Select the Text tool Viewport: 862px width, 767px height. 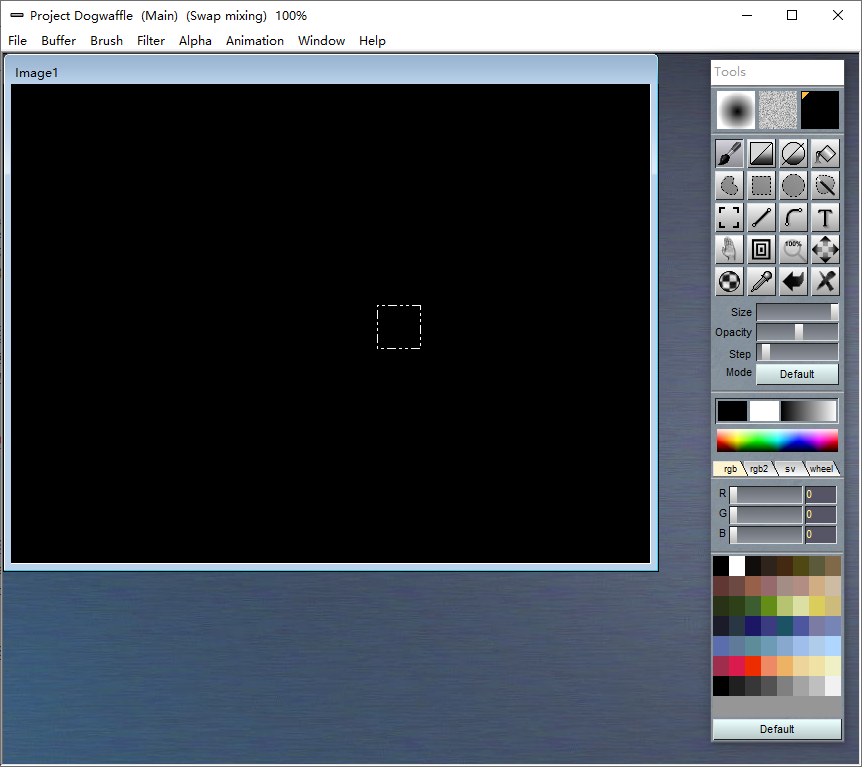825,218
